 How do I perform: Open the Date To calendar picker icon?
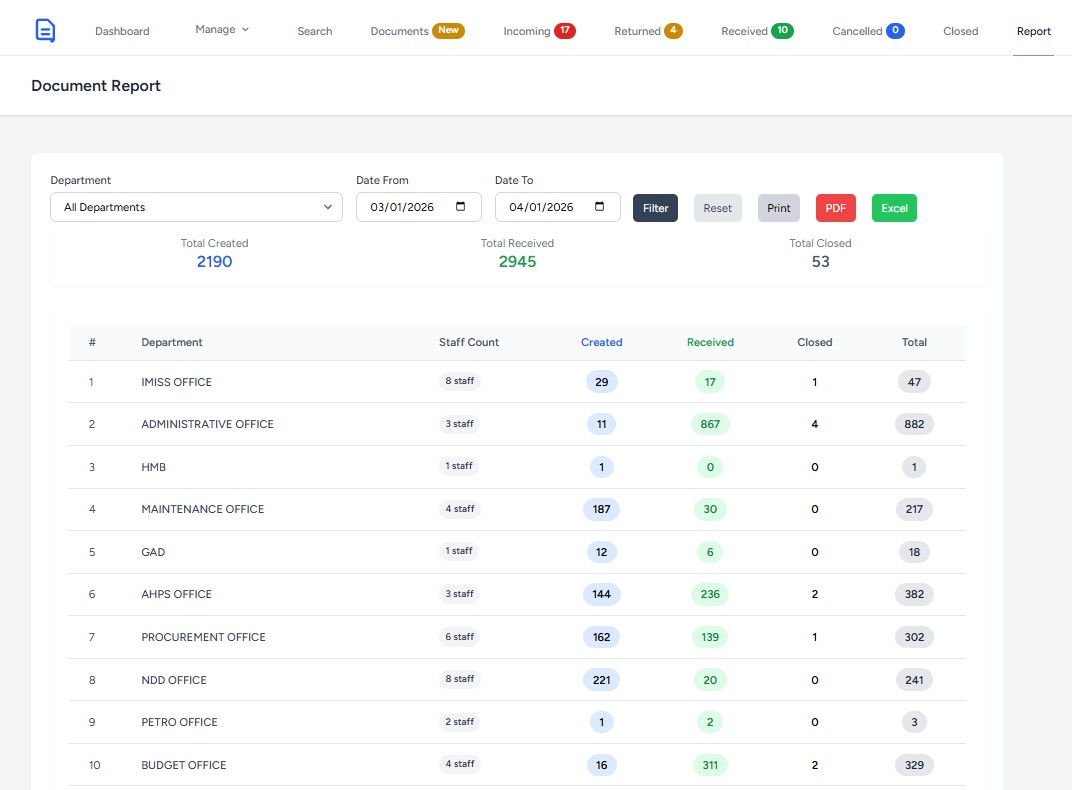(x=600, y=206)
